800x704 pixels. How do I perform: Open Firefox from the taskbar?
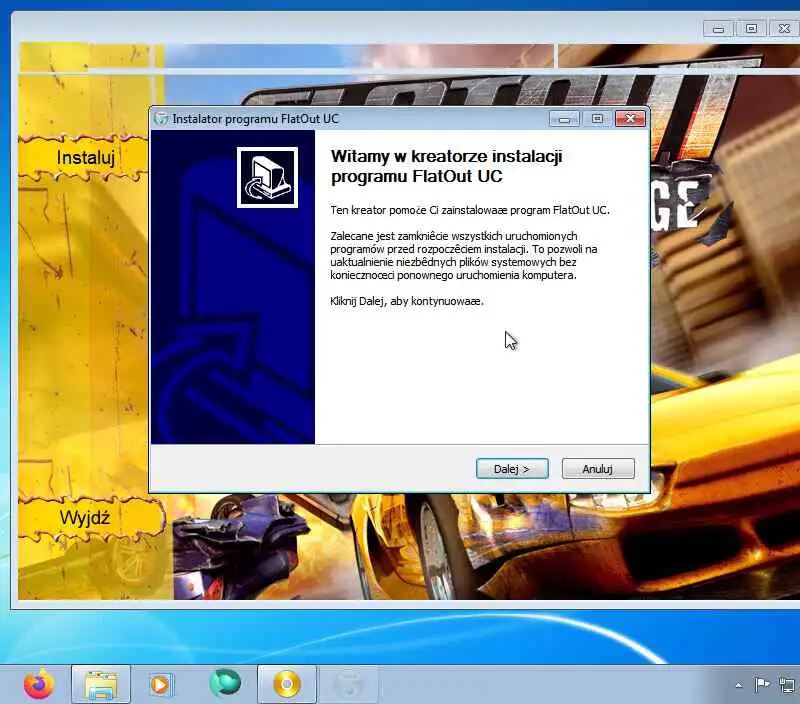[x=39, y=684]
